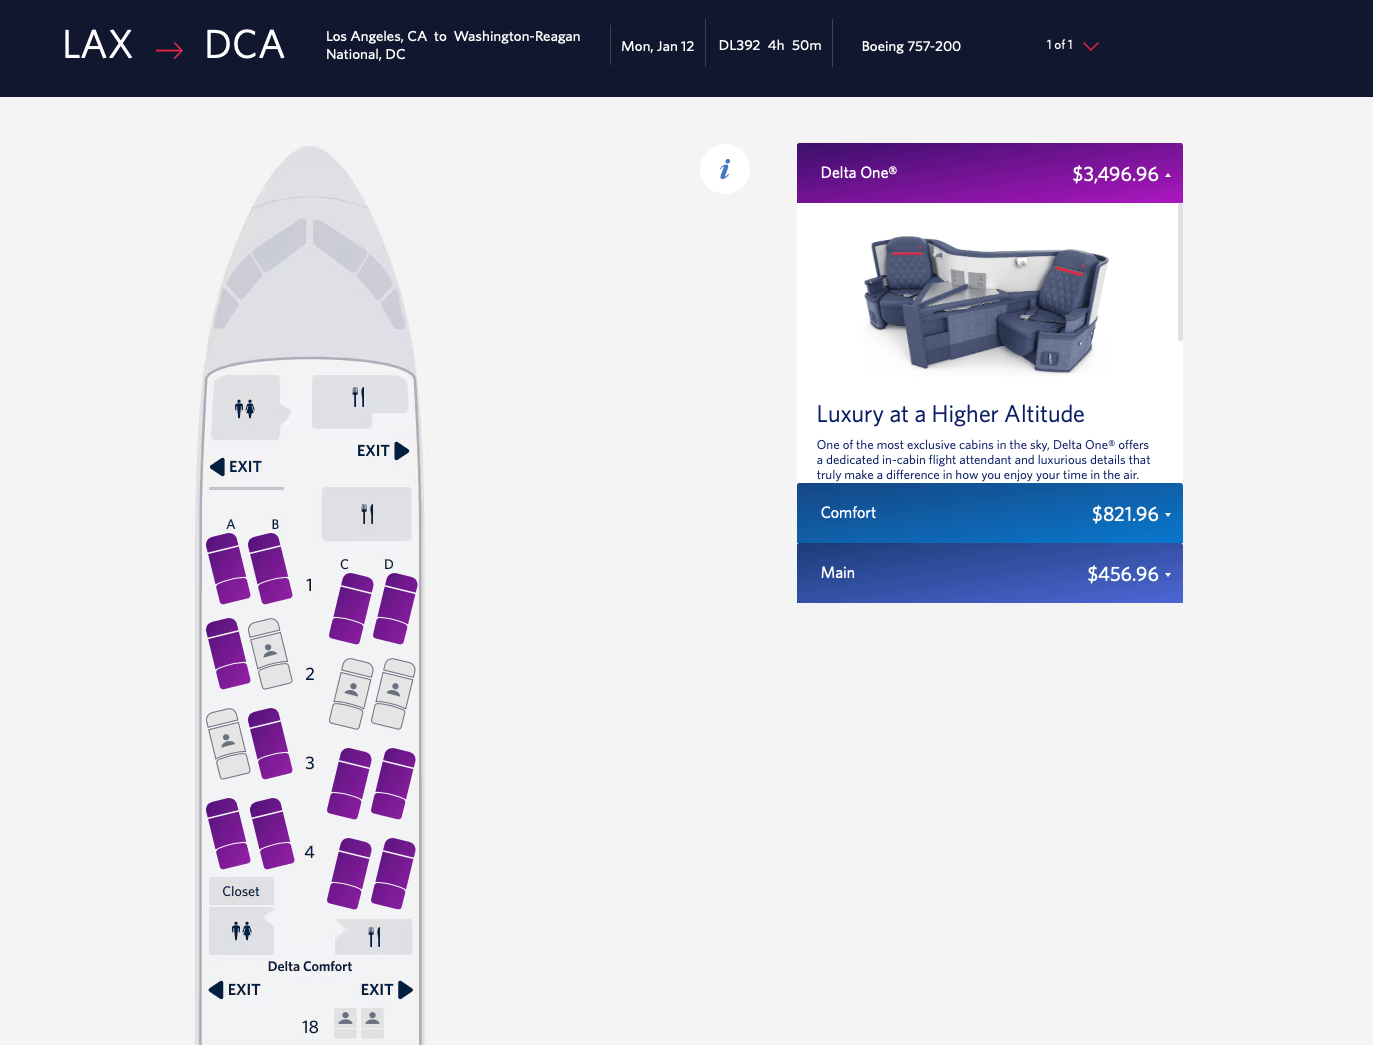The image size is (1373, 1045).
Task: Select available seat 1B
Action: (x=270, y=568)
